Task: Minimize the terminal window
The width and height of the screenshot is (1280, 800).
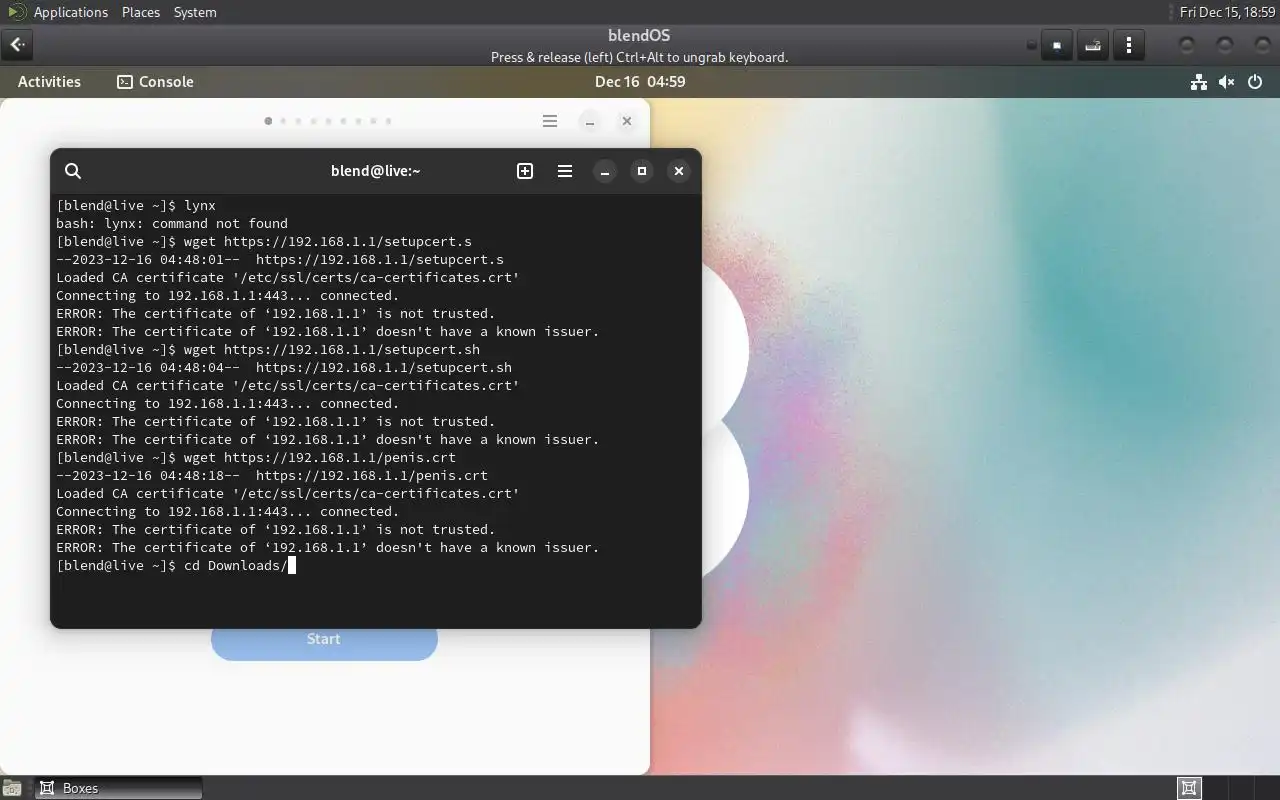Action: pos(605,171)
